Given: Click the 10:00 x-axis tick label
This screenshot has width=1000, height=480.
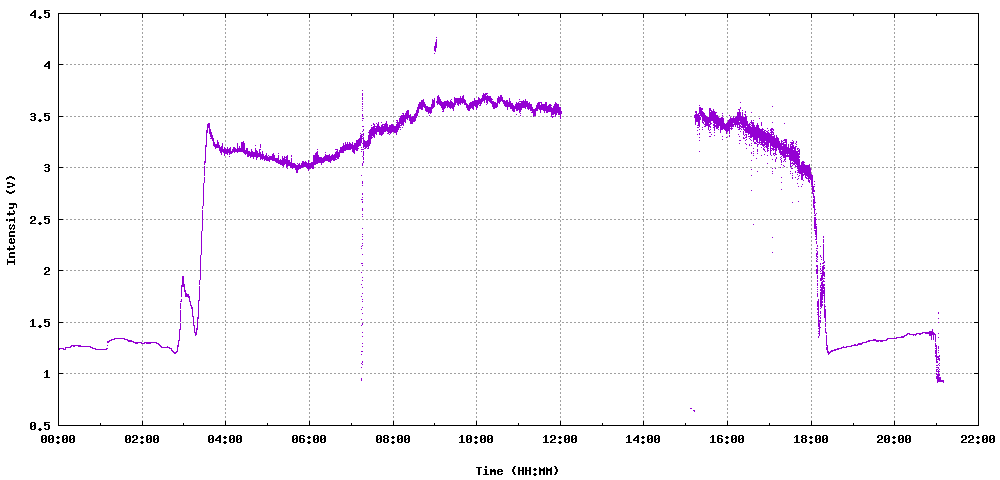Looking at the screenshot, I should click(x=476, y=439).
